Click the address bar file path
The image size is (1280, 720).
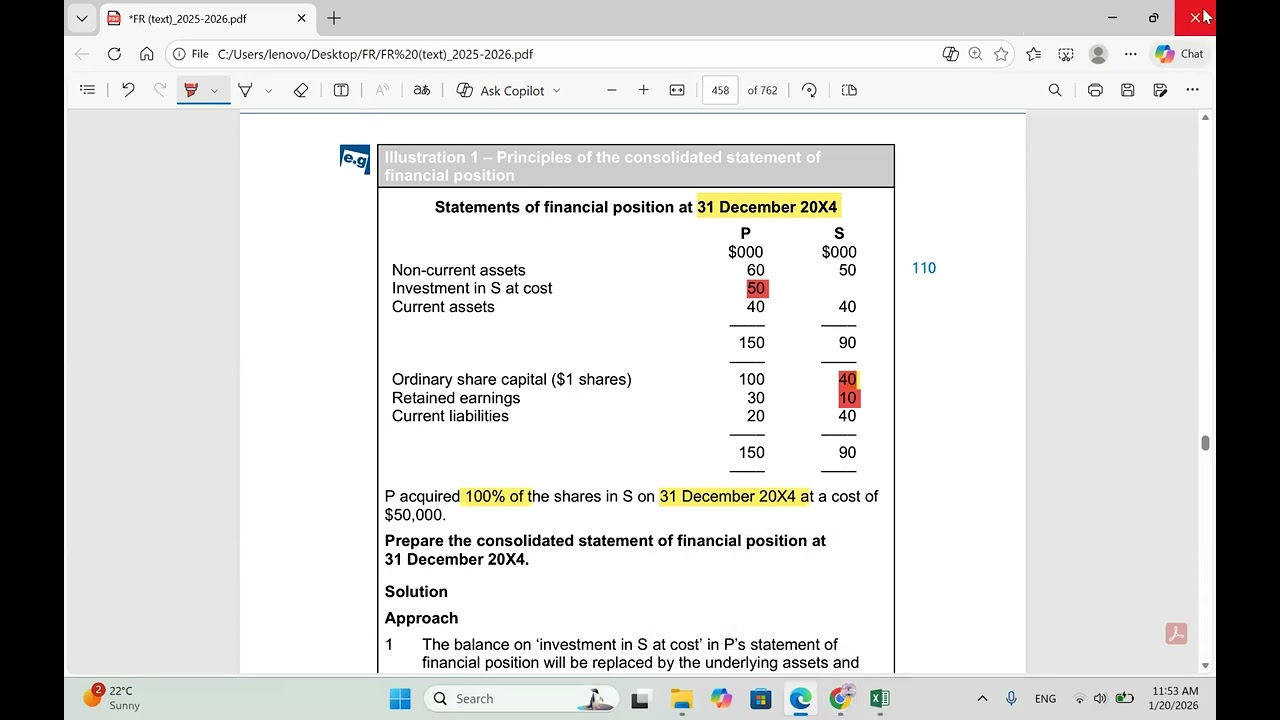coord(375,54)
